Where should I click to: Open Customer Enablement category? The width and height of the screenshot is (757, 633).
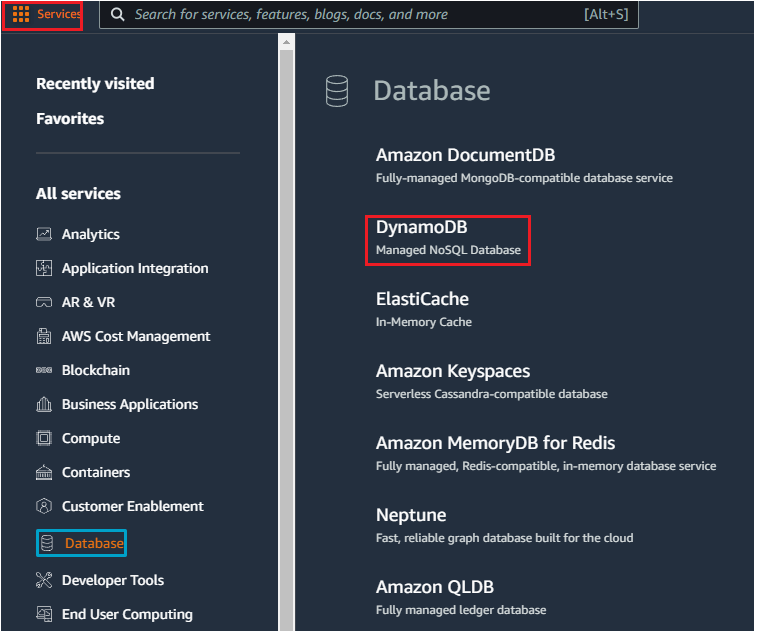point(132,506)
